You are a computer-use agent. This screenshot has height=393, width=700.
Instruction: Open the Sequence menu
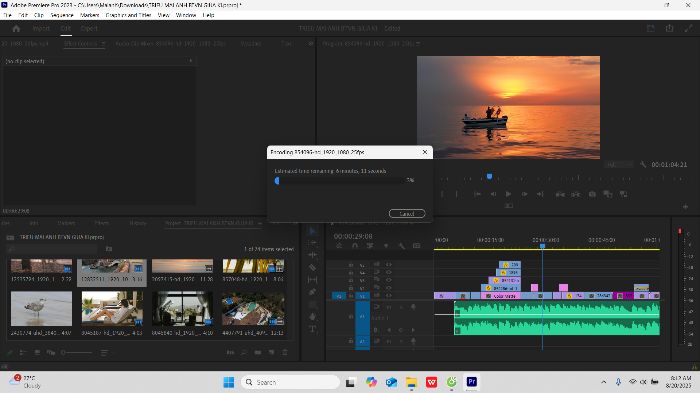(x=62, y=15)
